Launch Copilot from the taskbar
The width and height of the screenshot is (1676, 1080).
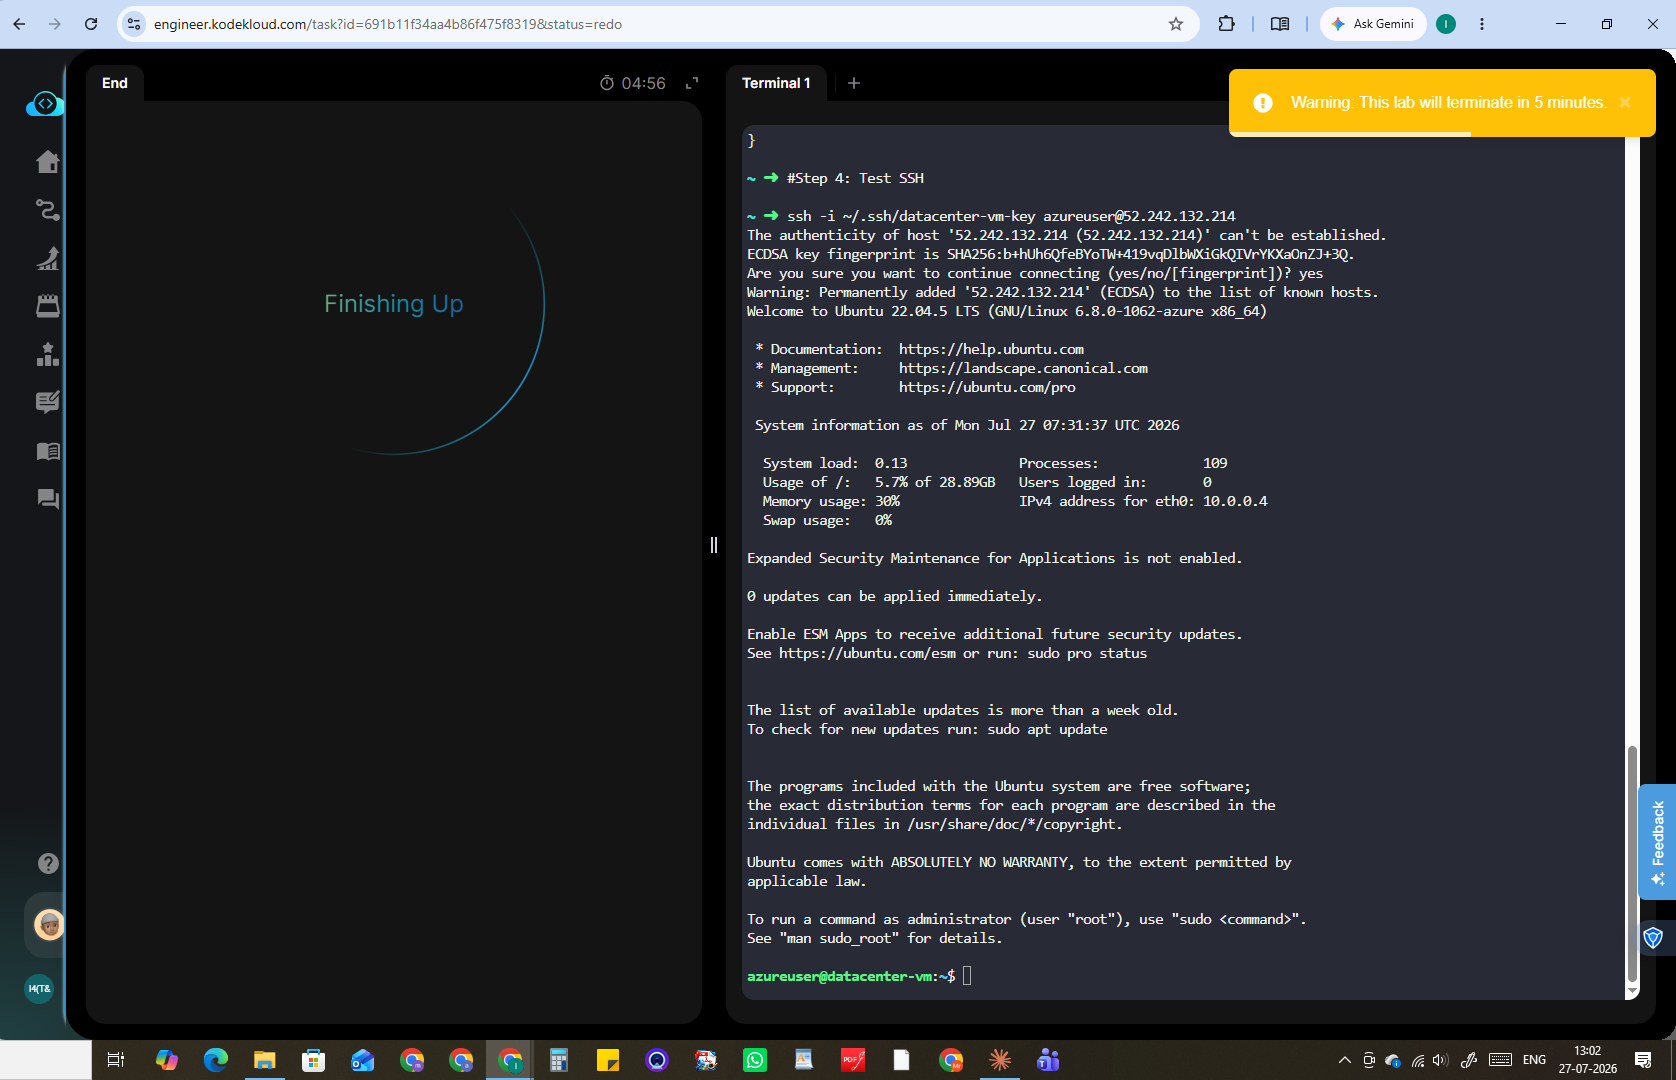pyautogui.click(x=166, y=1060)
